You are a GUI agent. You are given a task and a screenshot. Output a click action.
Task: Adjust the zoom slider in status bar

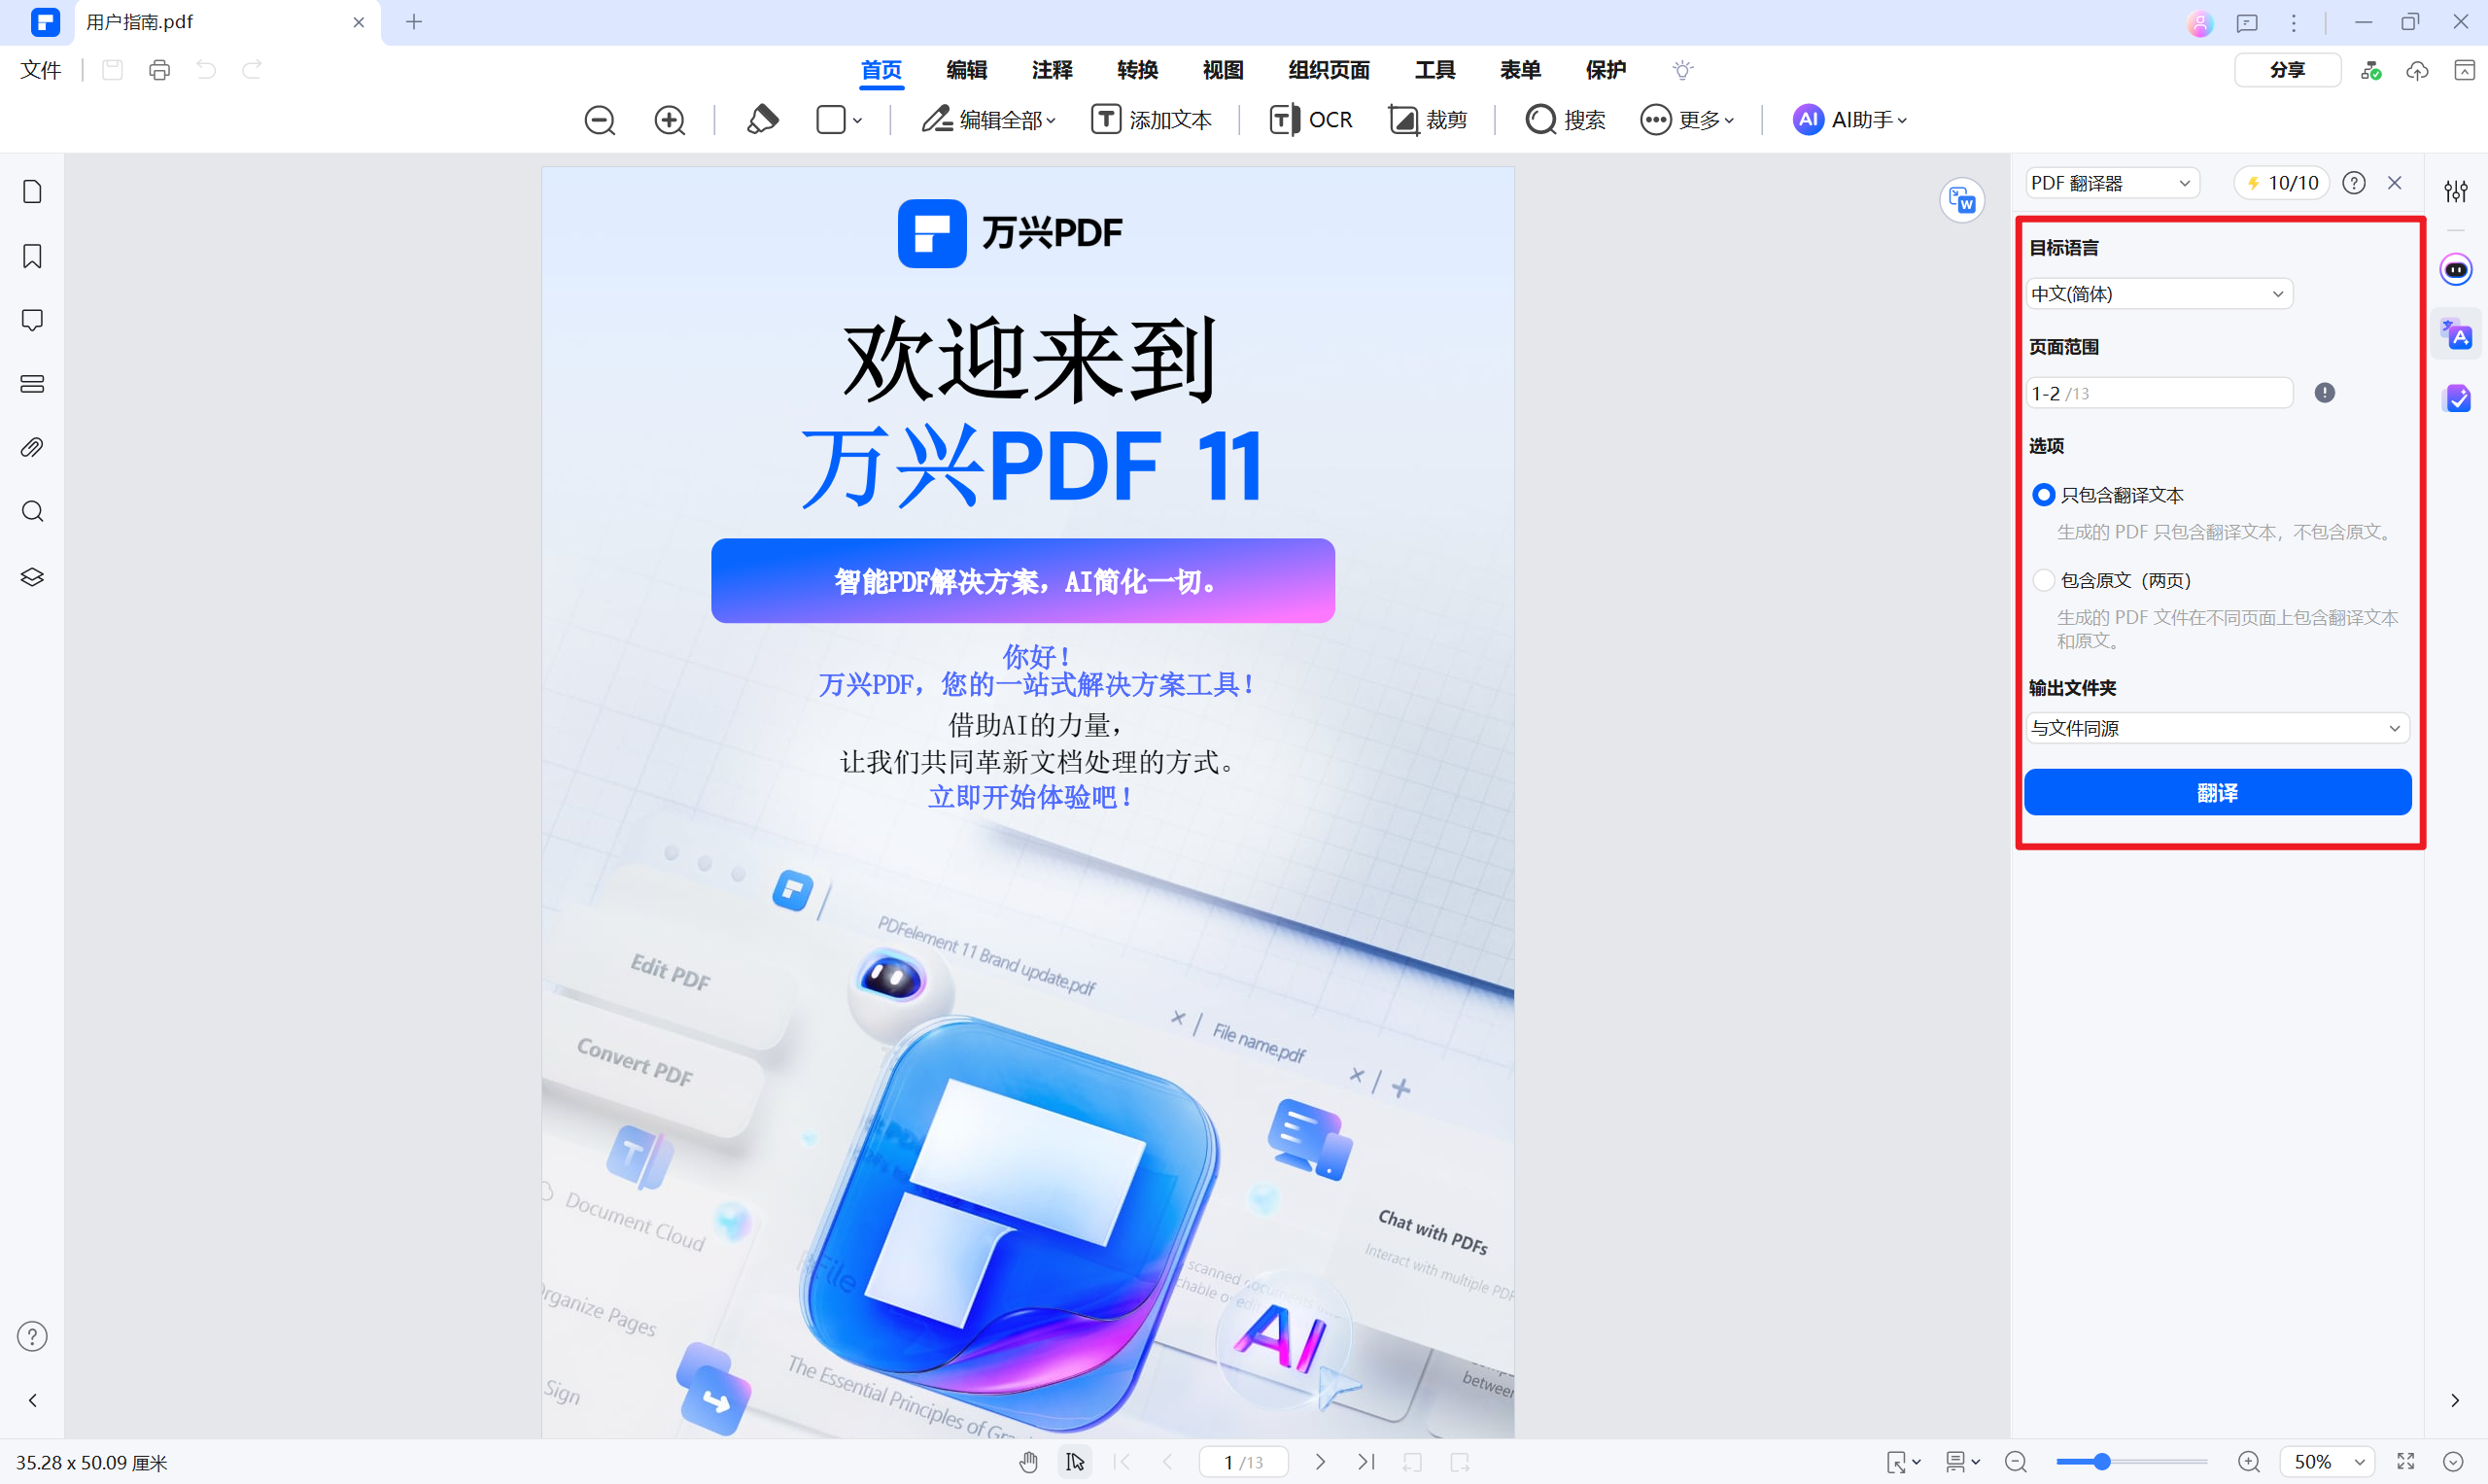point(2102,1462)
